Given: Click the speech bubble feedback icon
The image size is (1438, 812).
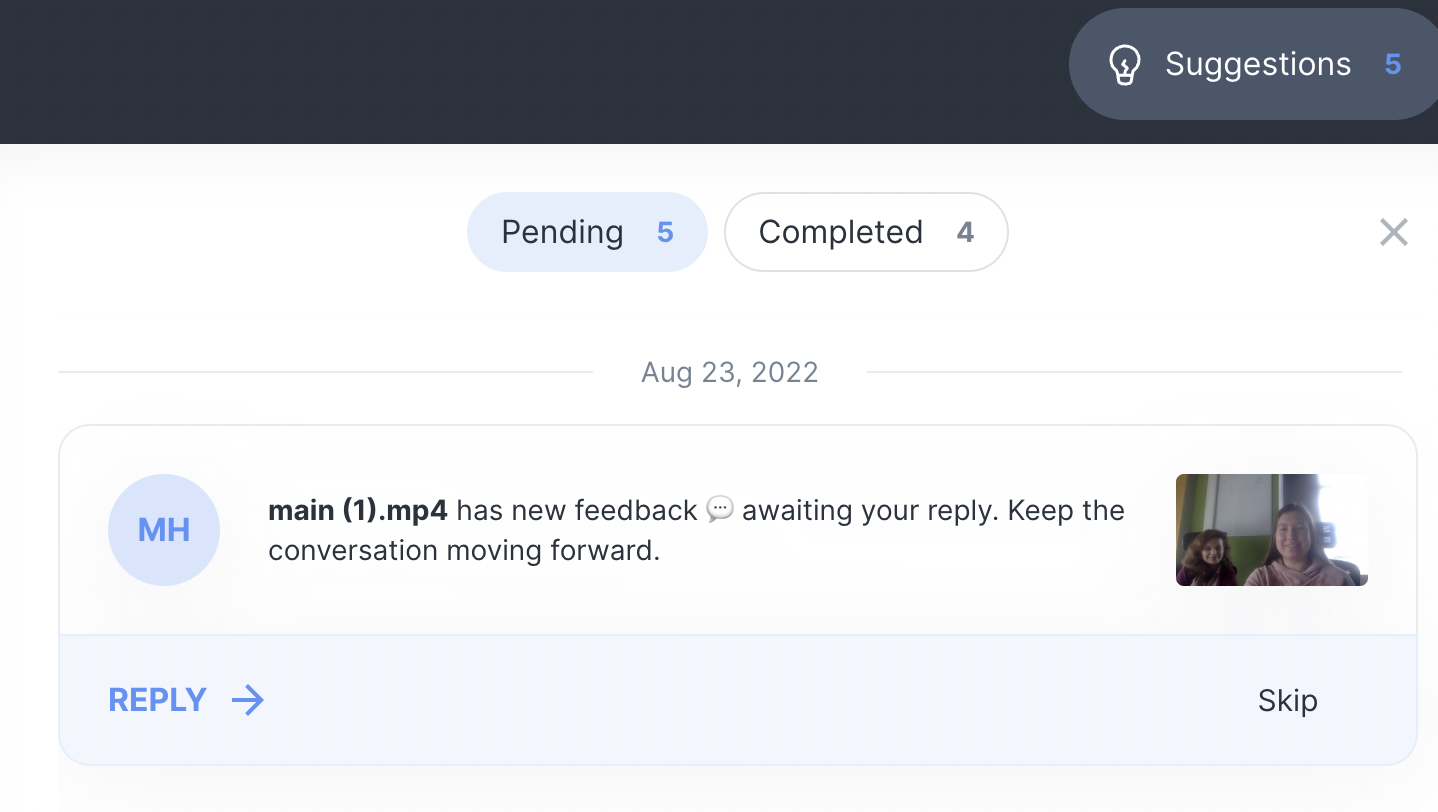Looking at the screenshot, I should pos(720,510).
